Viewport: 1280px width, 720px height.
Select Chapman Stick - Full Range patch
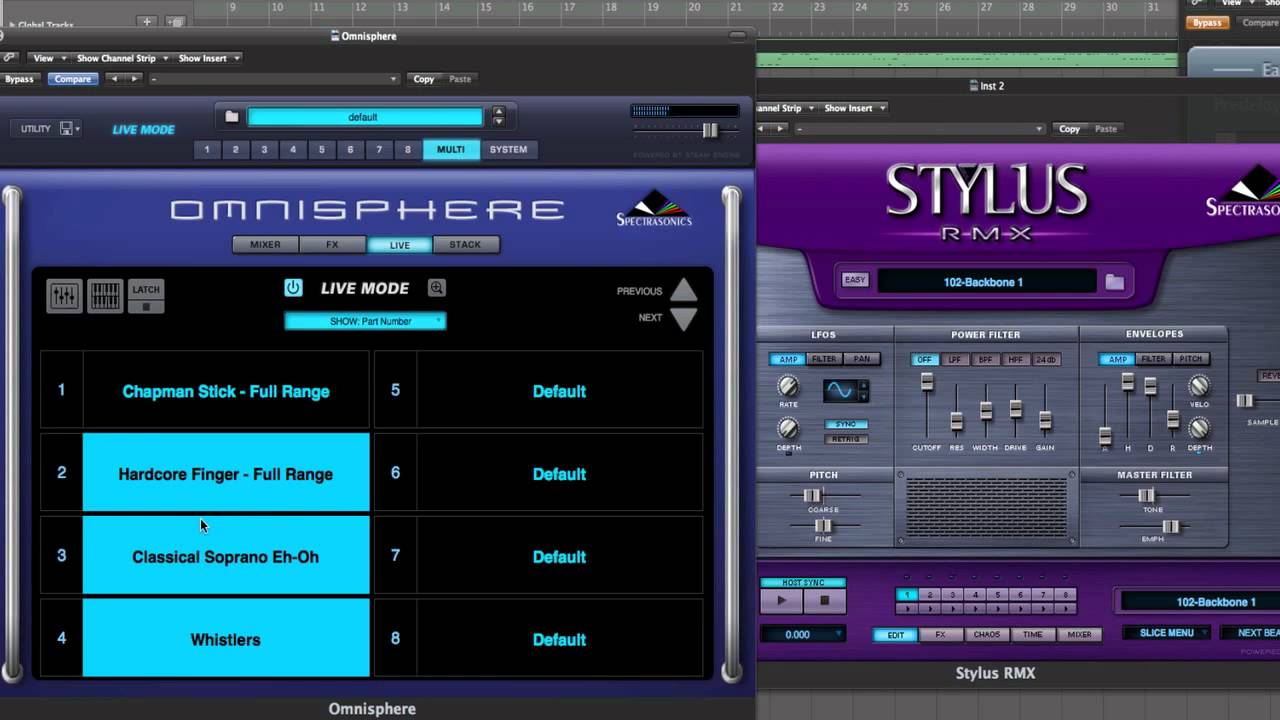(225, 391)
